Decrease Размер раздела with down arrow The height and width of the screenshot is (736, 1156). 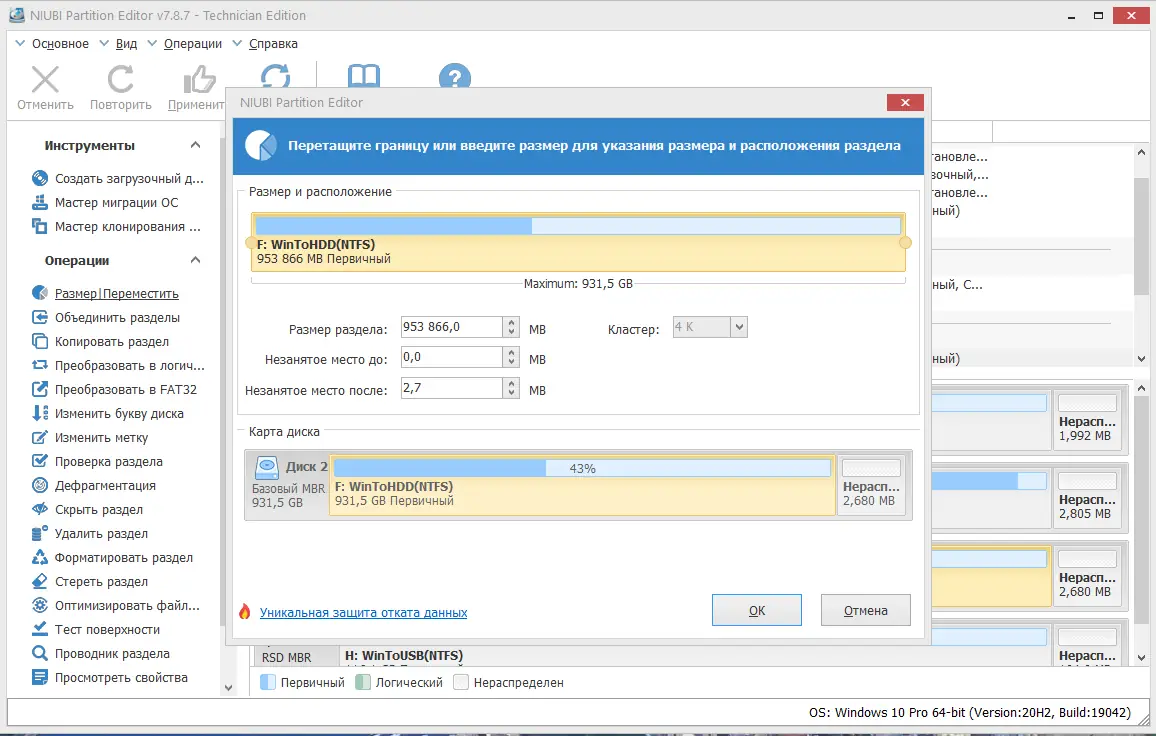coord(512,332)
